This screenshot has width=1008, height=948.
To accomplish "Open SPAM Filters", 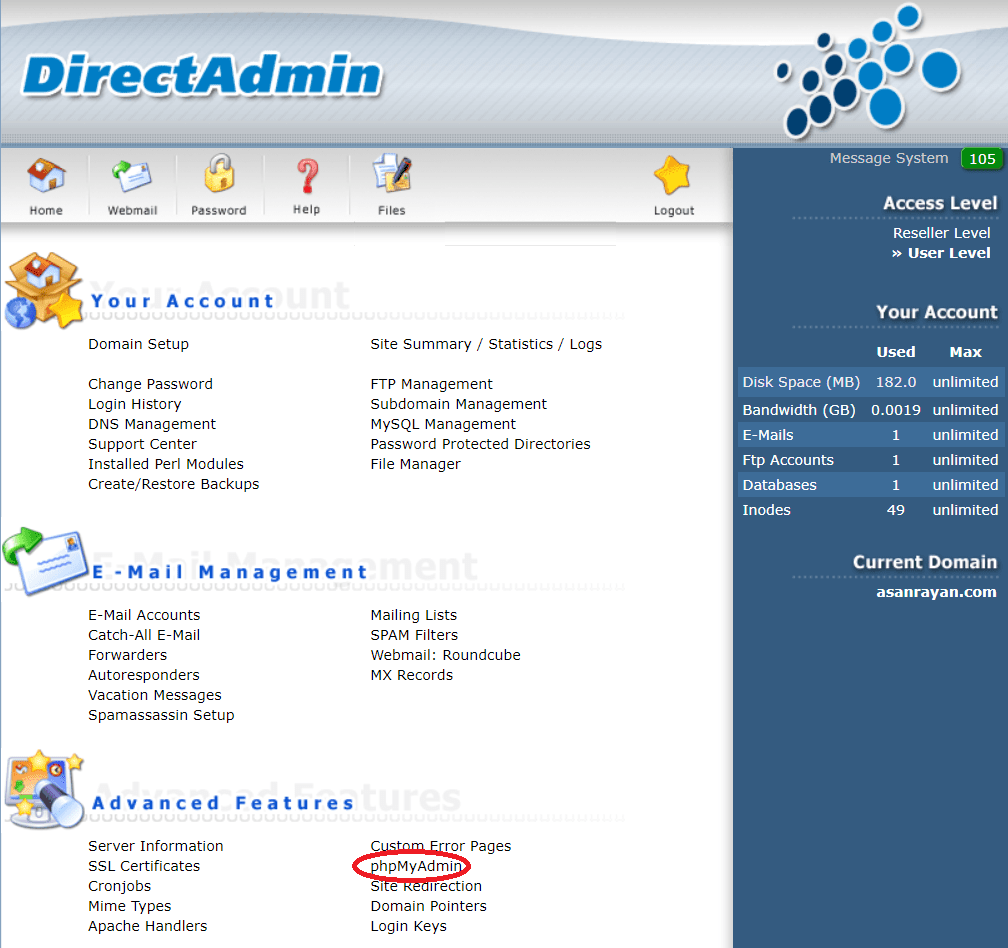I will tap(414, 634).
